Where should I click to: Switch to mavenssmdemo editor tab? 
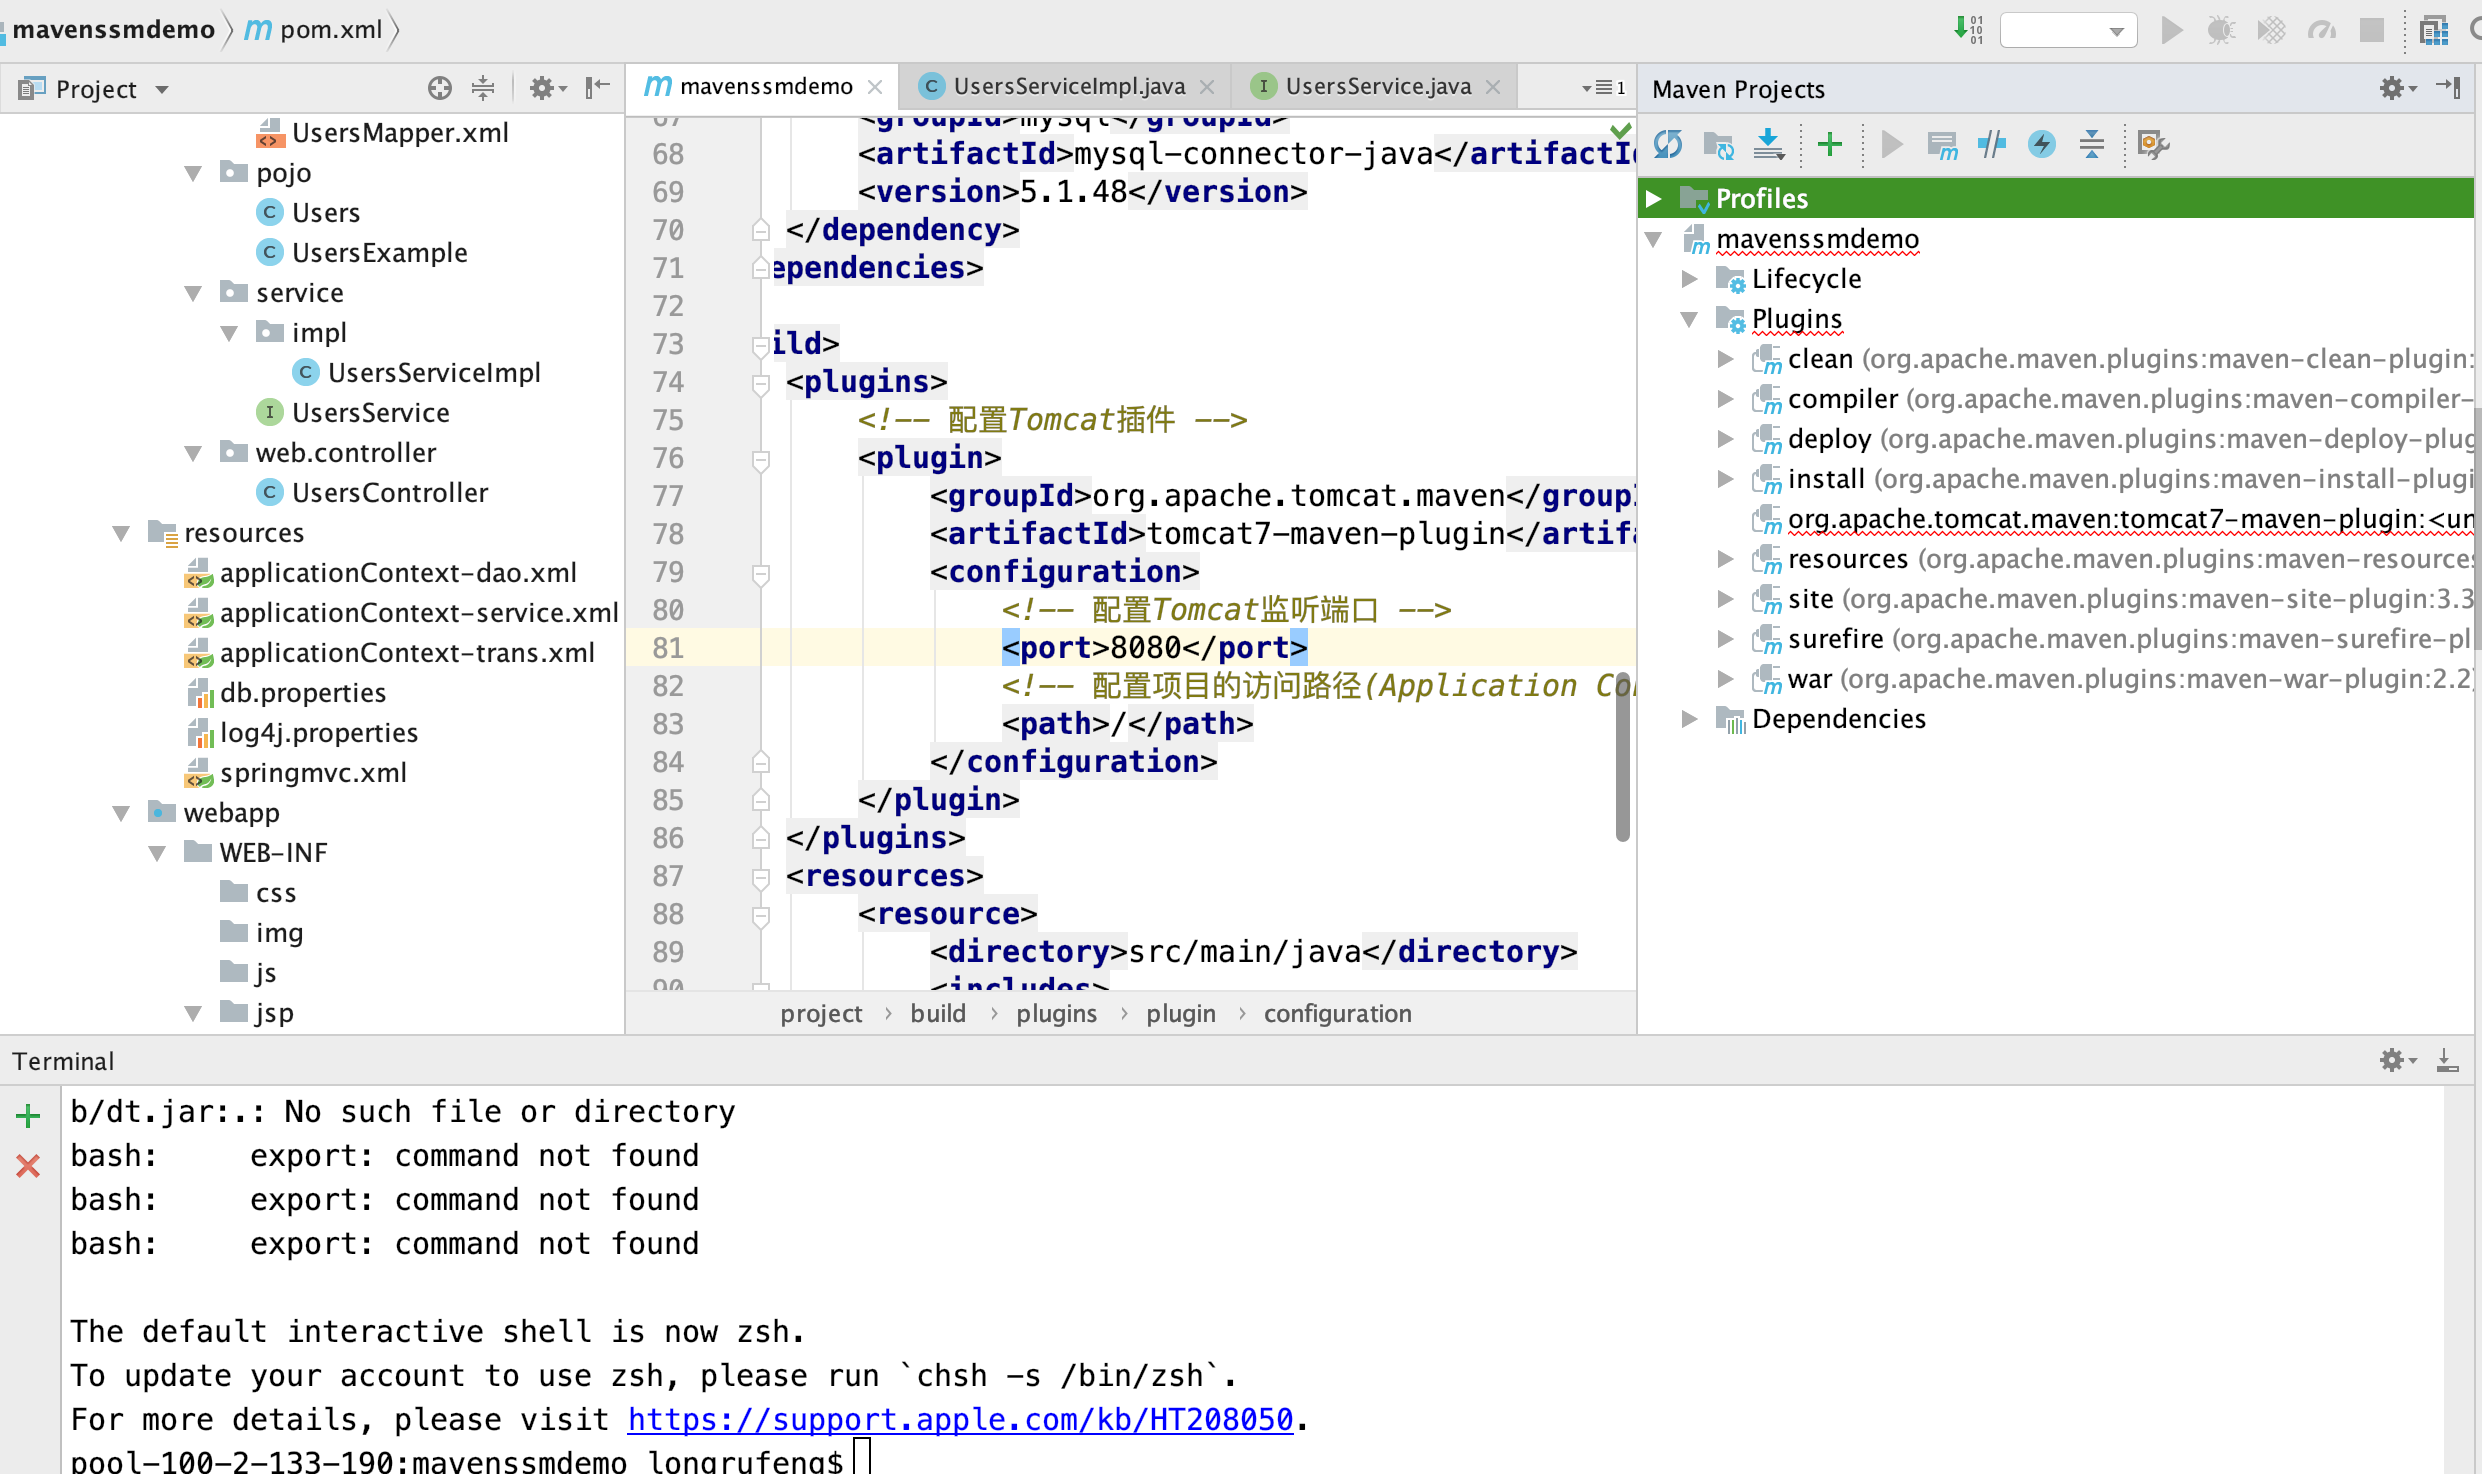tap(765, 86)
